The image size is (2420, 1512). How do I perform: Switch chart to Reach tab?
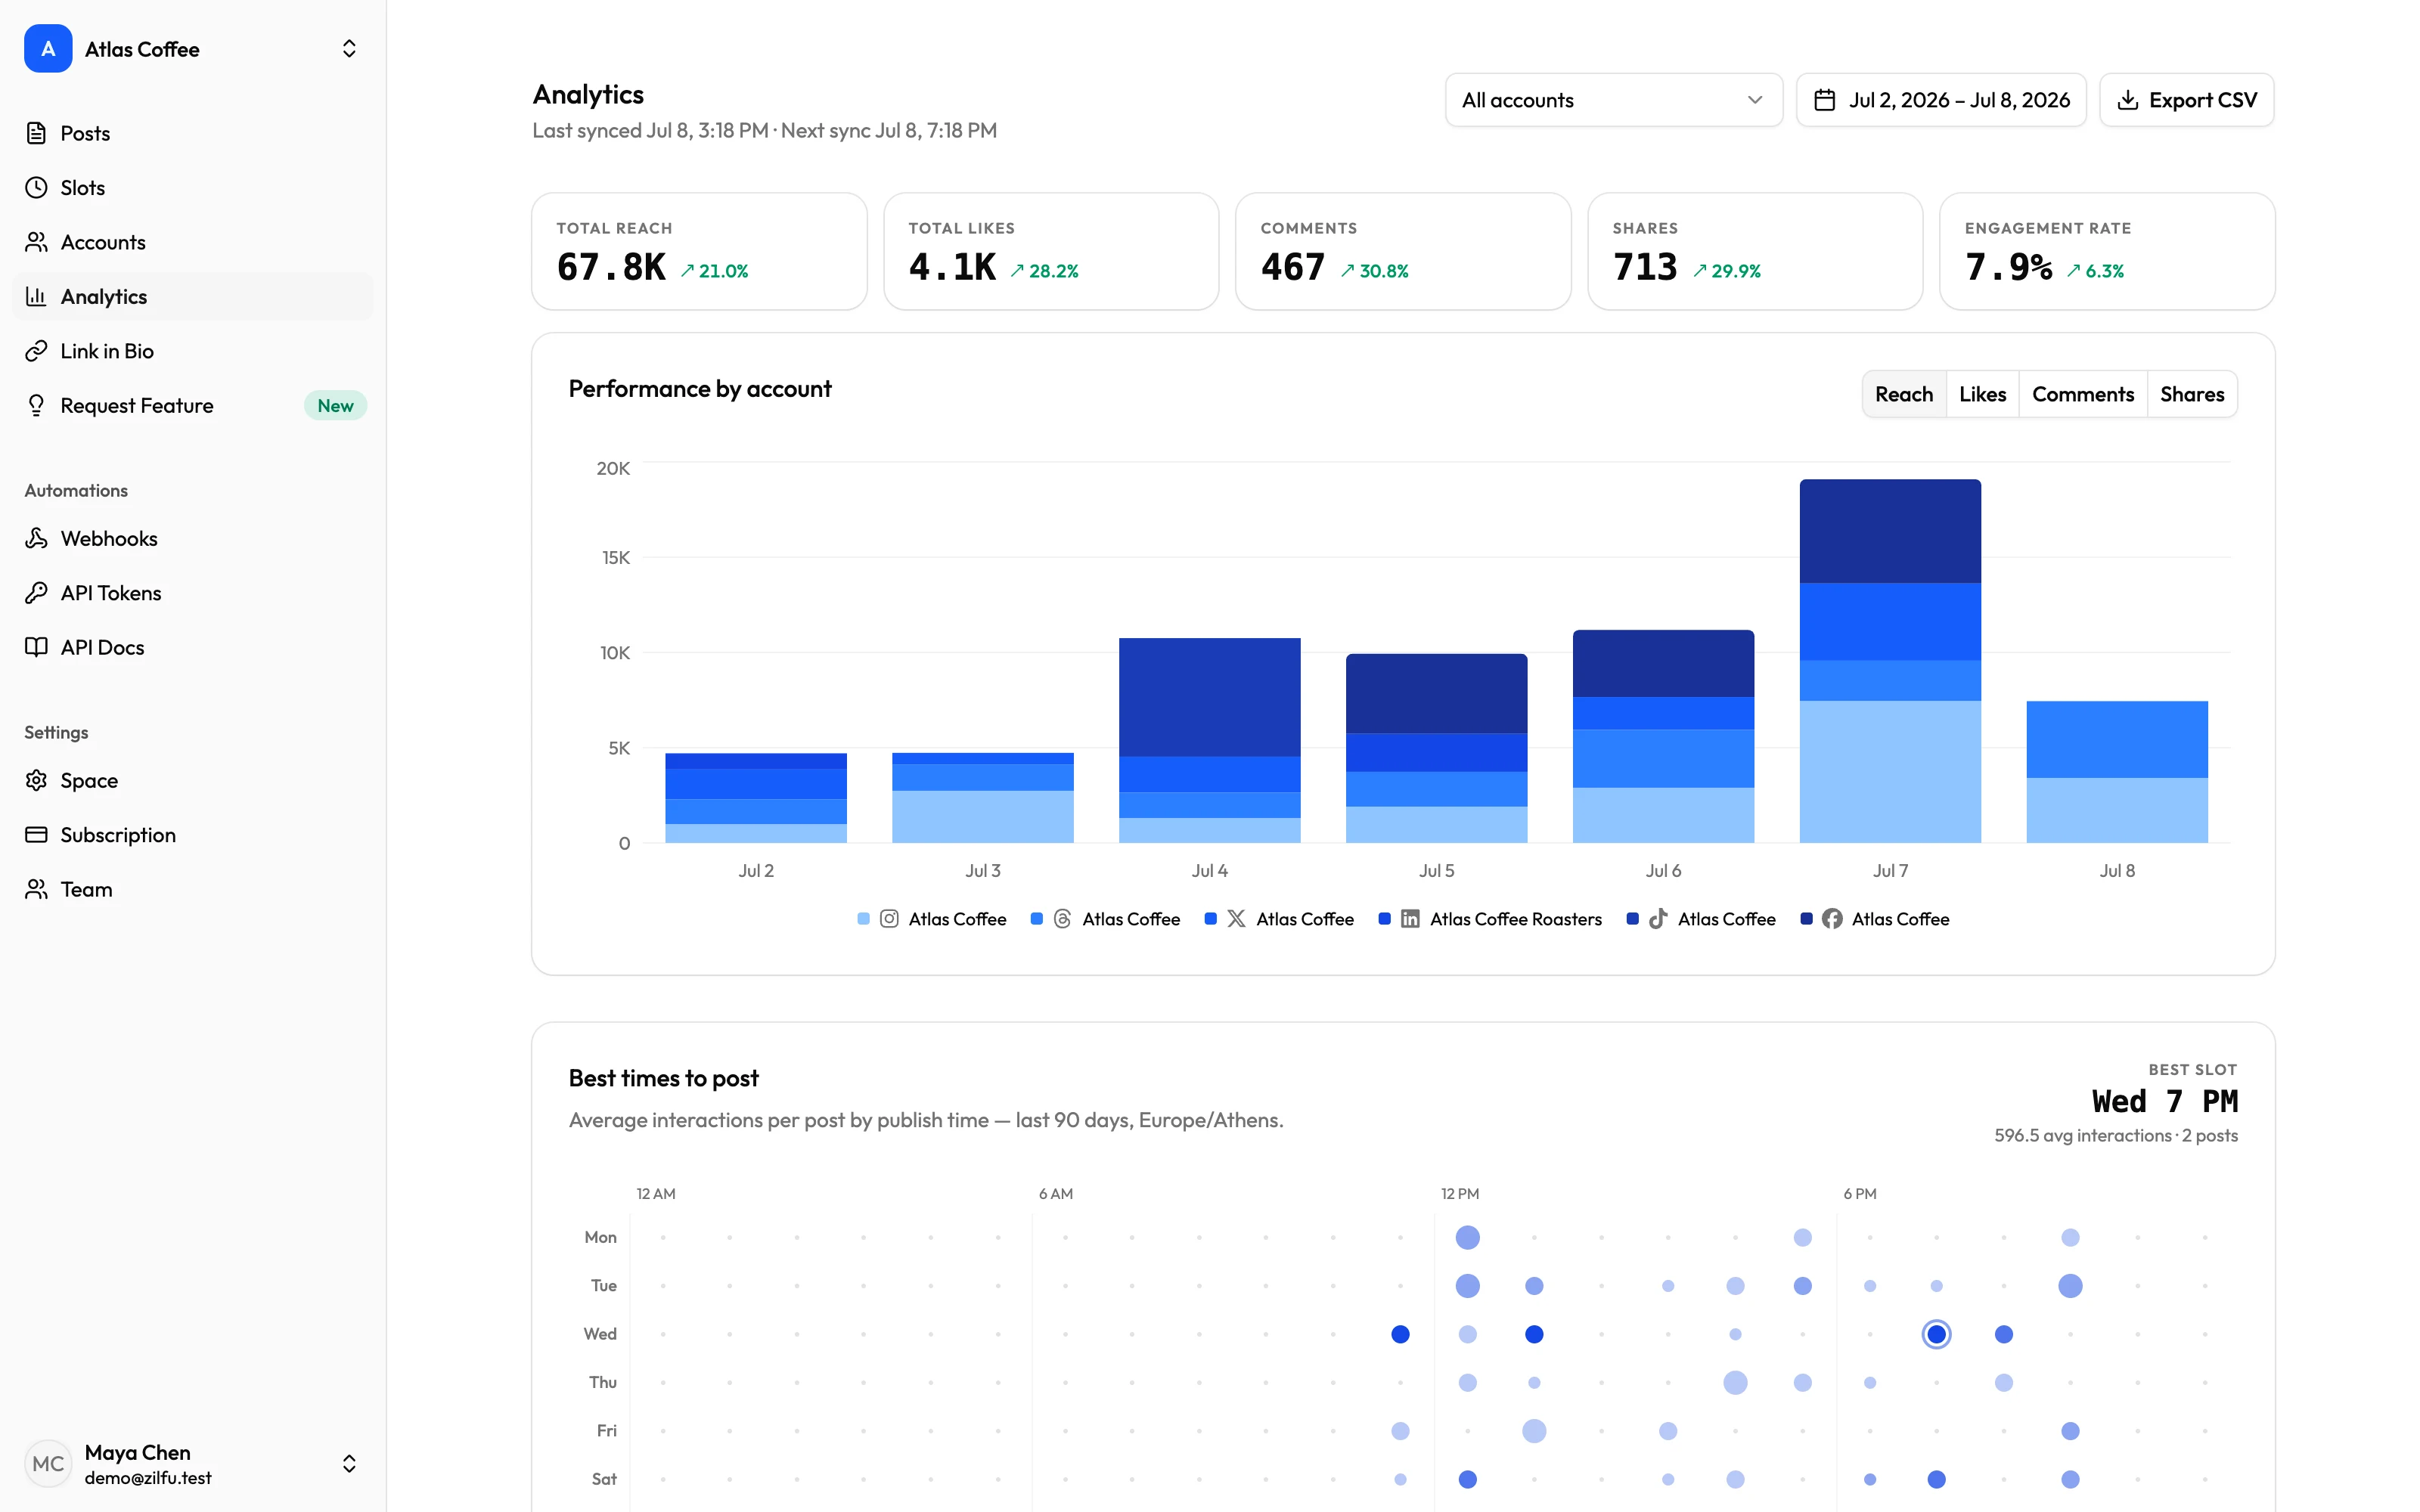coord(1904,394)
